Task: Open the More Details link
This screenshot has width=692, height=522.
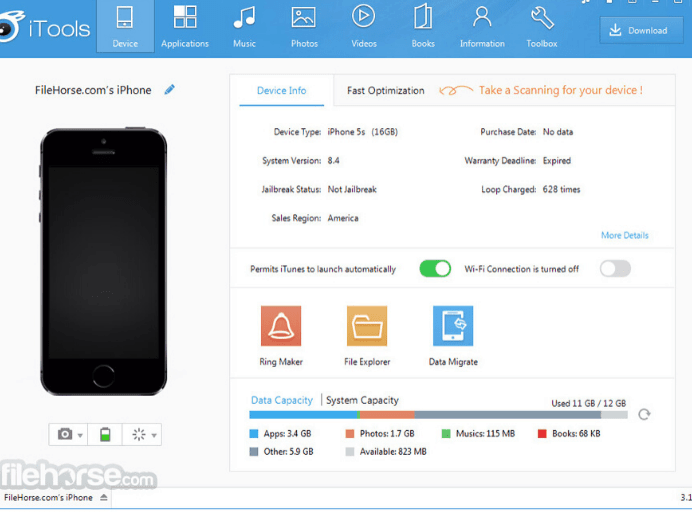Action: point(624,235)
